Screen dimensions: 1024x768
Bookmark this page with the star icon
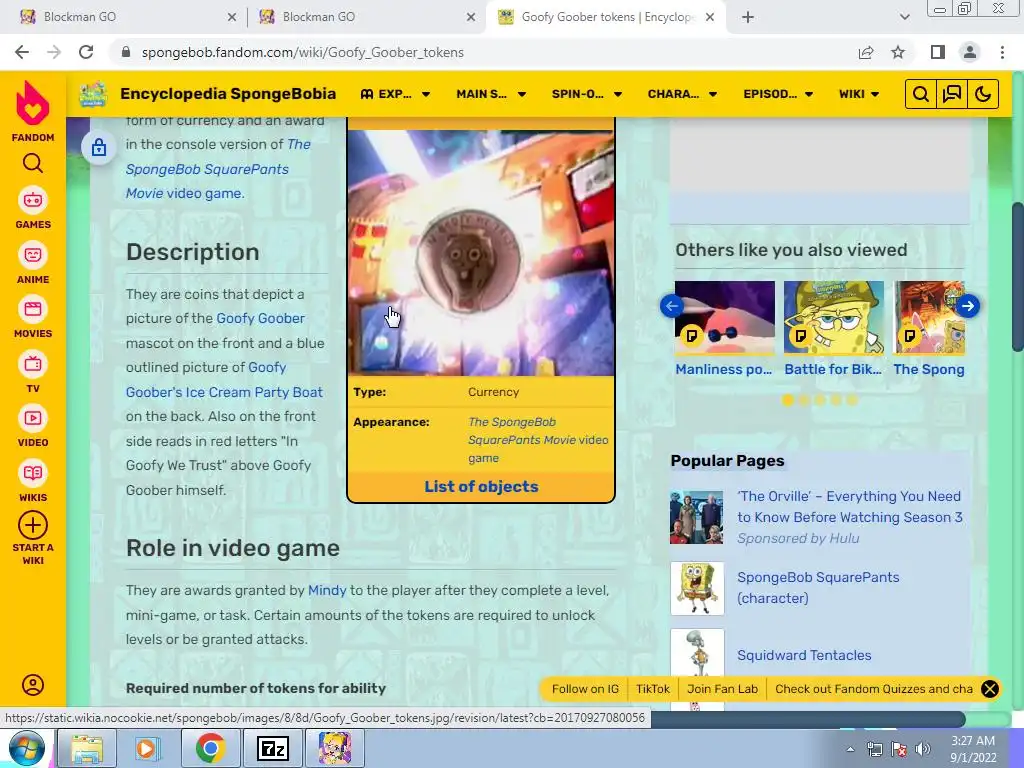pyautogui.click(x=898, y=52)
